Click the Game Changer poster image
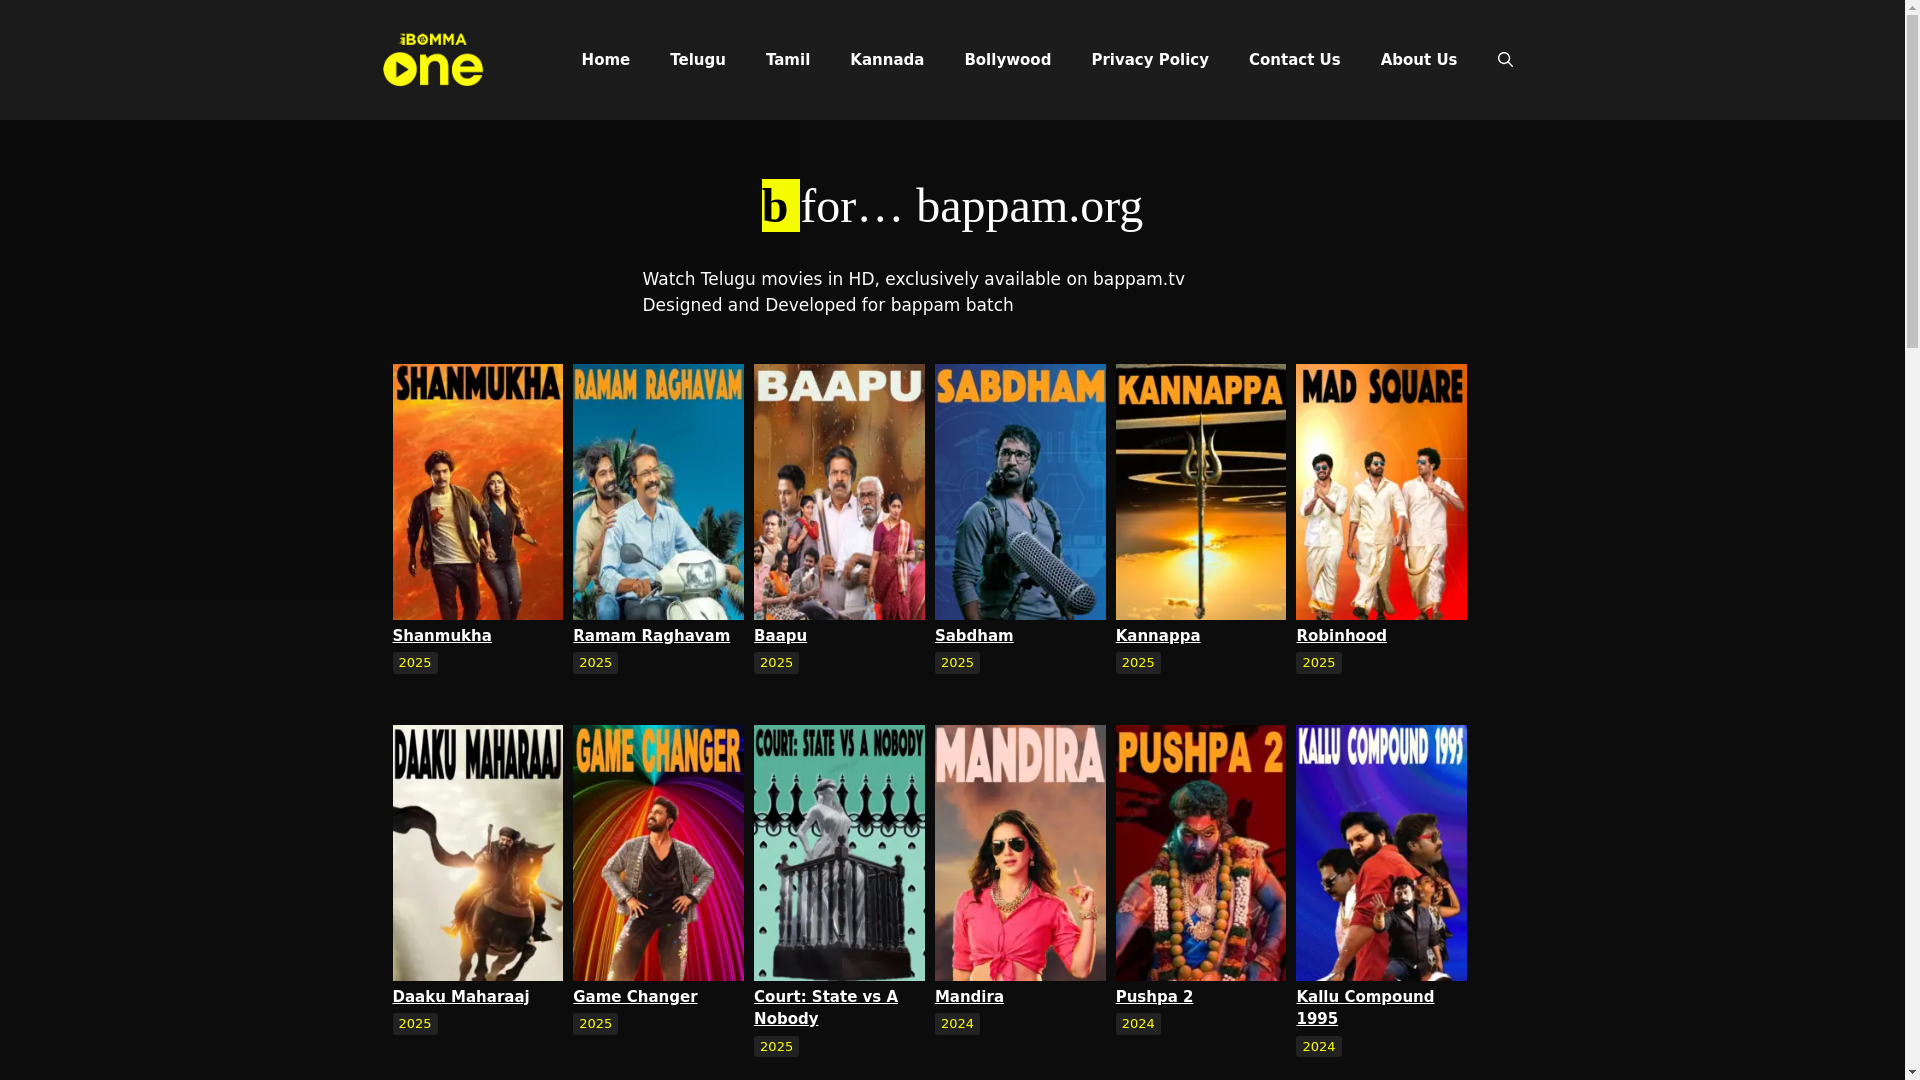 [x=658, y=852]
